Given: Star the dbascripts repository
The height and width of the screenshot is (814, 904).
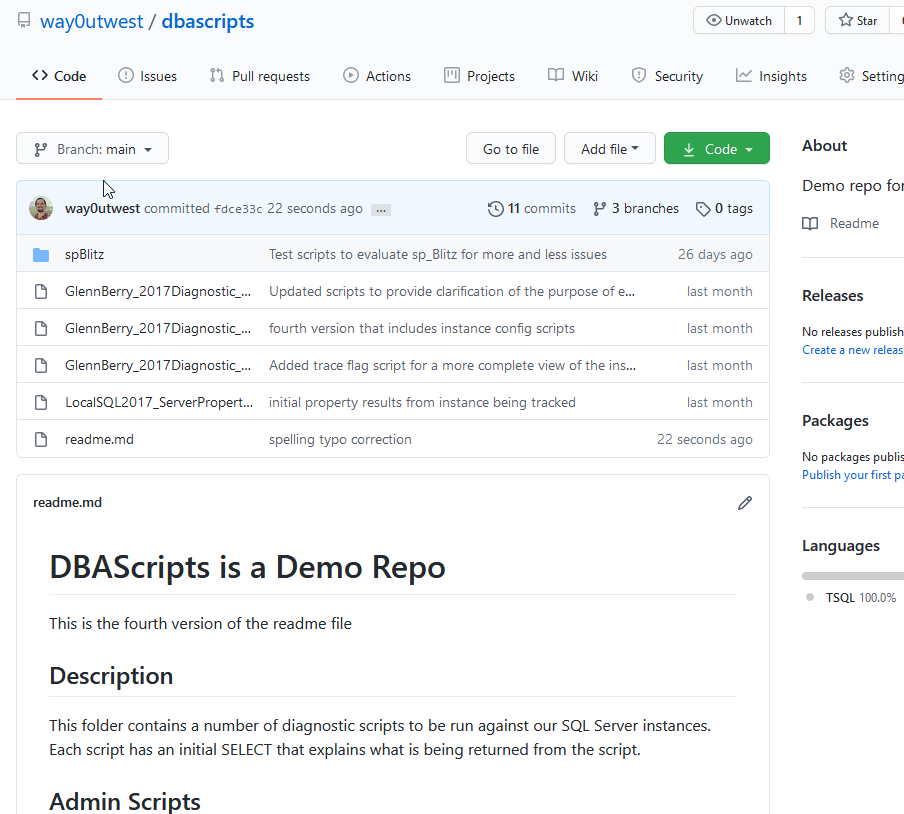Looking at the screenshot, I should (x=858, y=21).
